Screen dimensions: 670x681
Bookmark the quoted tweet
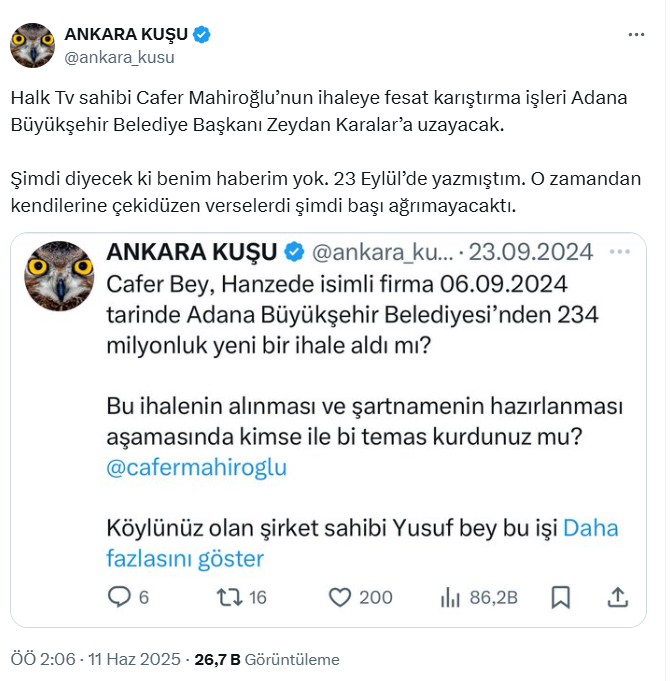point(561,597)
